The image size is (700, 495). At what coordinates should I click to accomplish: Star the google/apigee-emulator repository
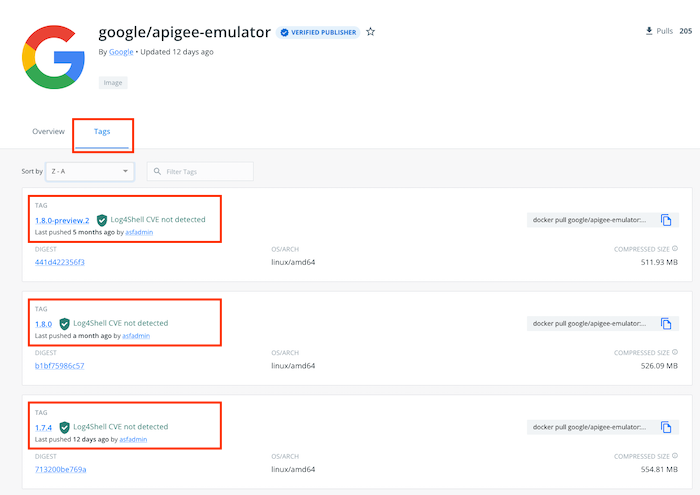(371, 32)
